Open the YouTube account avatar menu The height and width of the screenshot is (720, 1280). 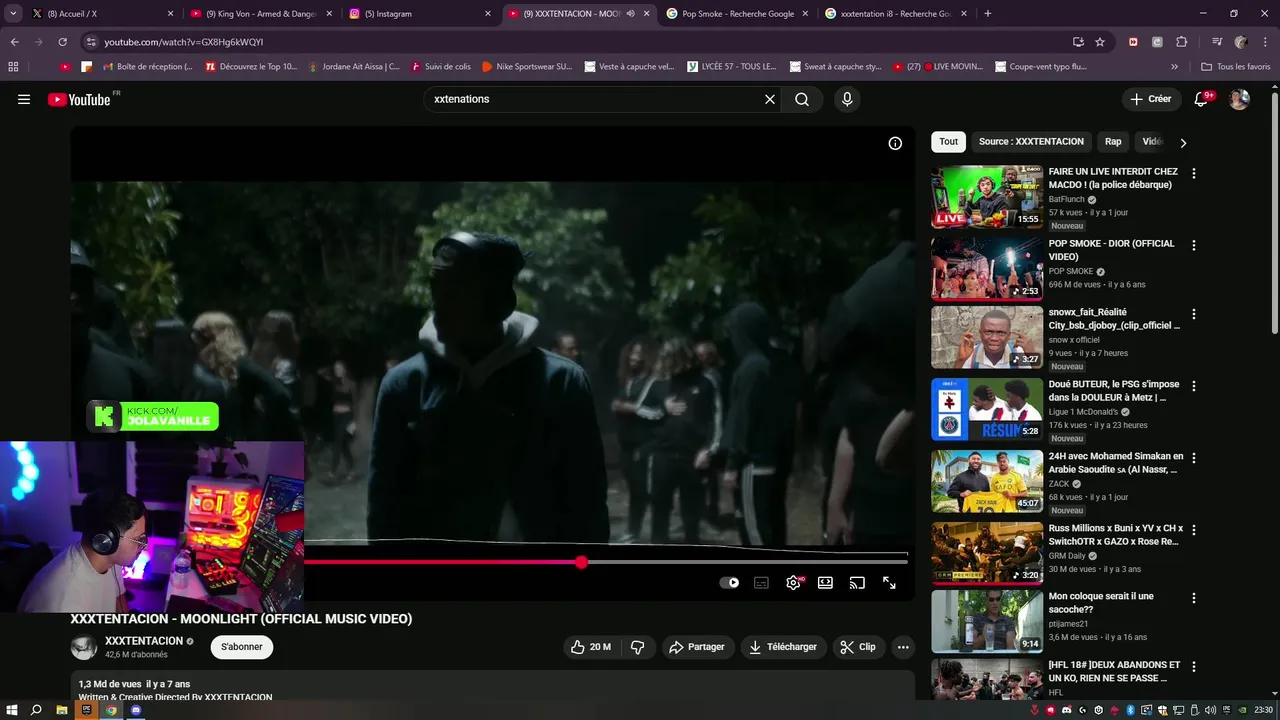(x=1239, y=99)
